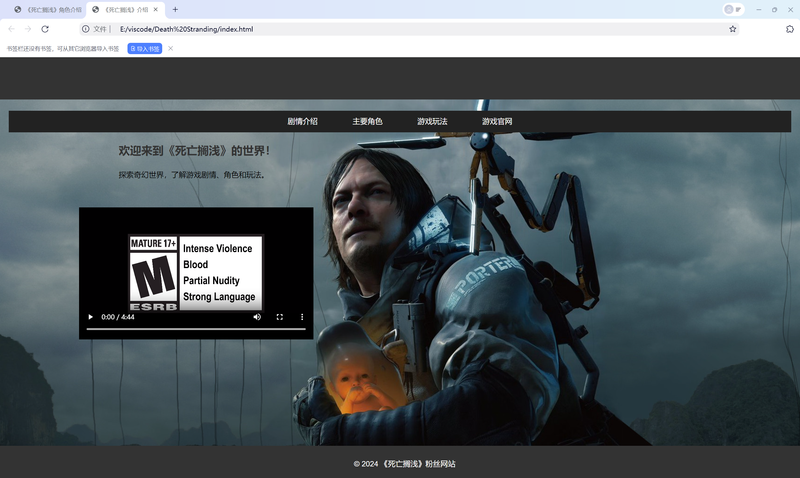Viewport: 800px width, 478px height.
Task: Switch to 《死亡搁浅》角色介绍 tab
Action: (47, 10)
